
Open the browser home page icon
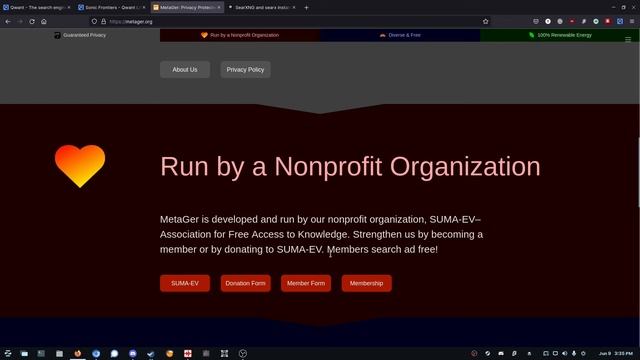click(x=44, y=22)
